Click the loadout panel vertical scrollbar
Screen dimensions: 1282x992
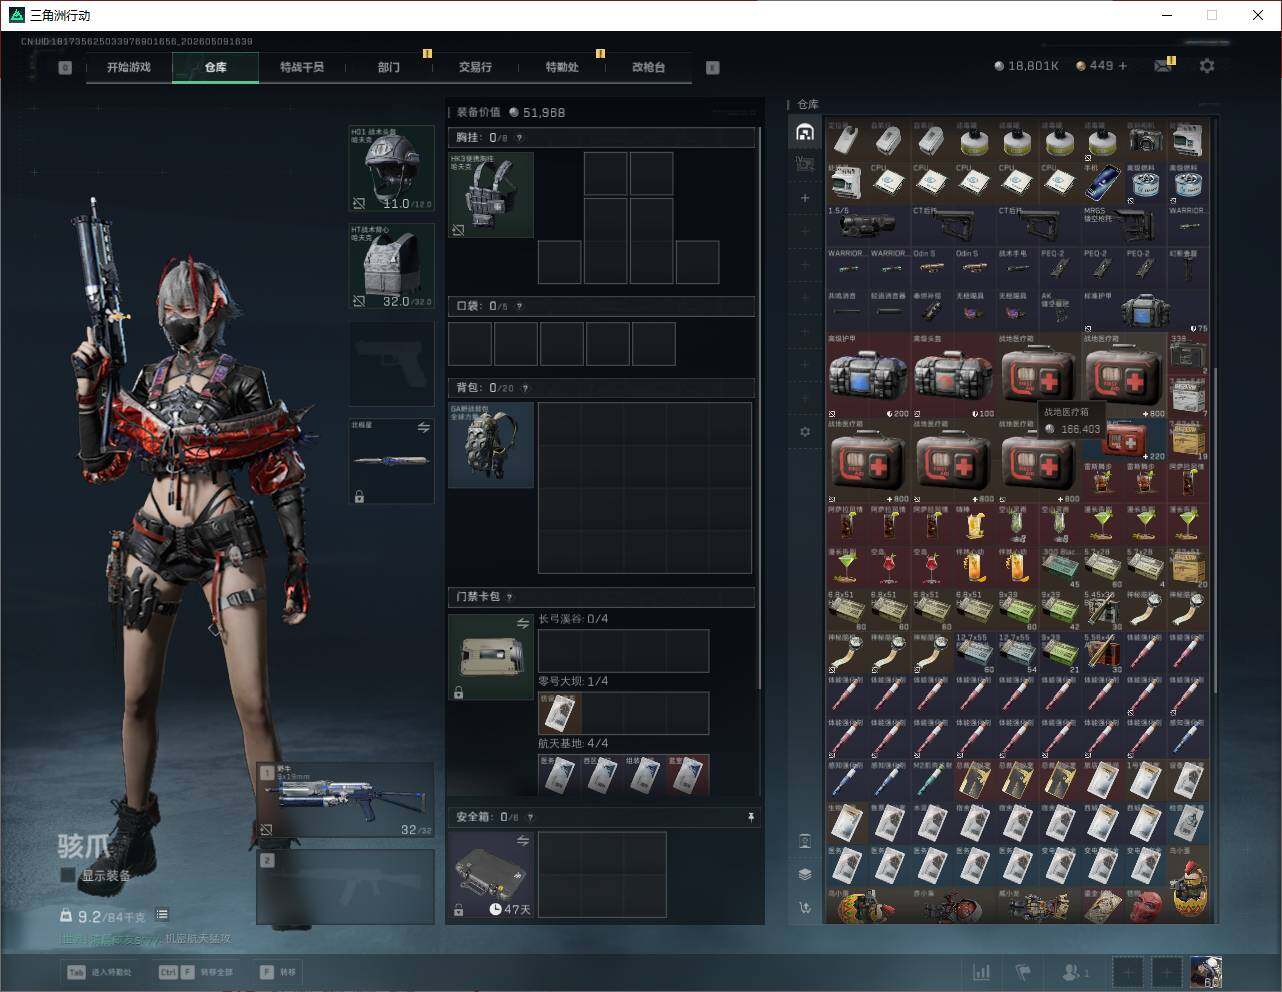tap(760, 410)
